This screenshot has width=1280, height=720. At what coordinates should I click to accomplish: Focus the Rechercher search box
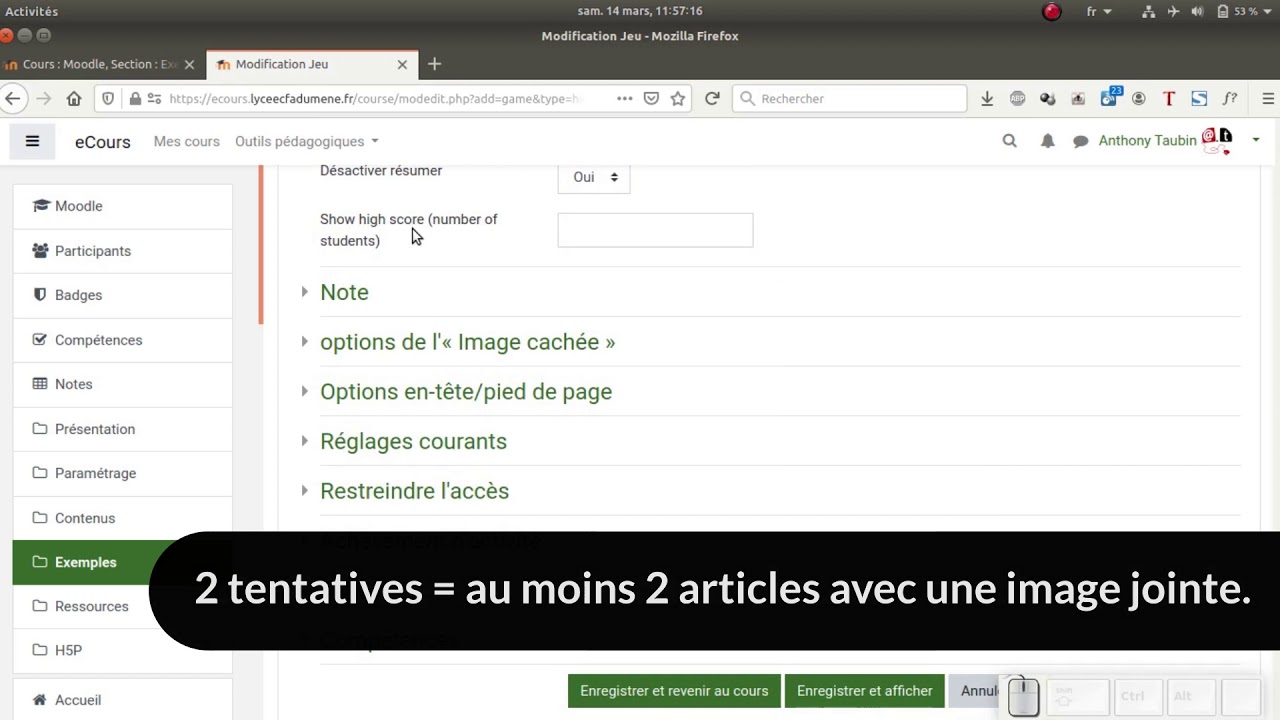[850, 98]
